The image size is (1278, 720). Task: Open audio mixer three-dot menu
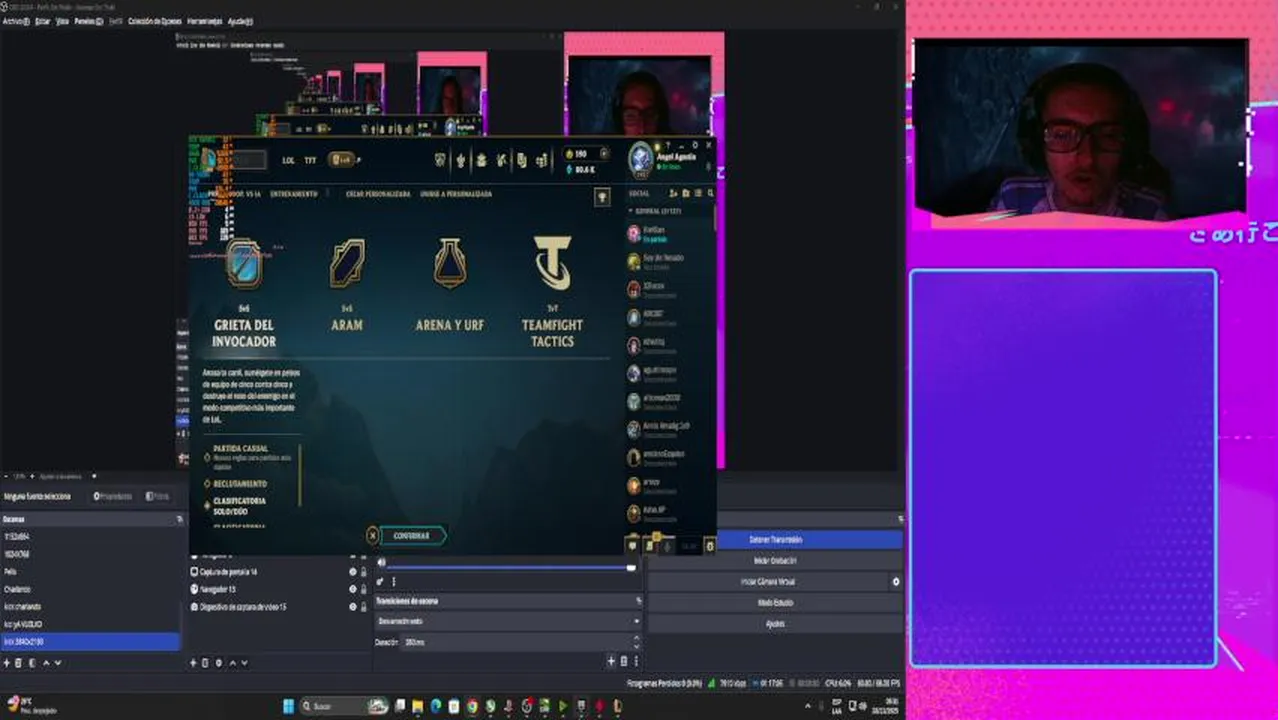(393, 582)
